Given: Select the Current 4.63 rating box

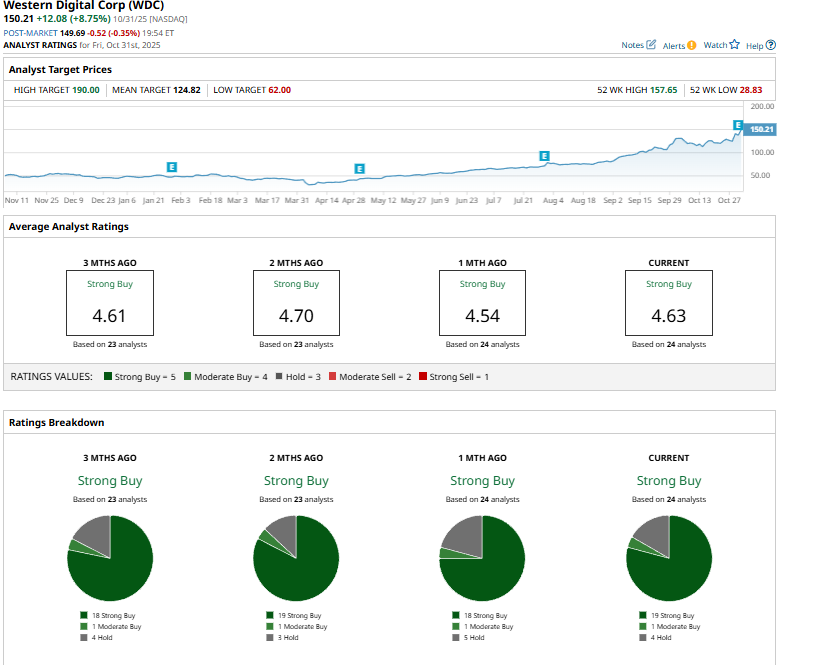Looking at the screenshot, I should 668,303.
